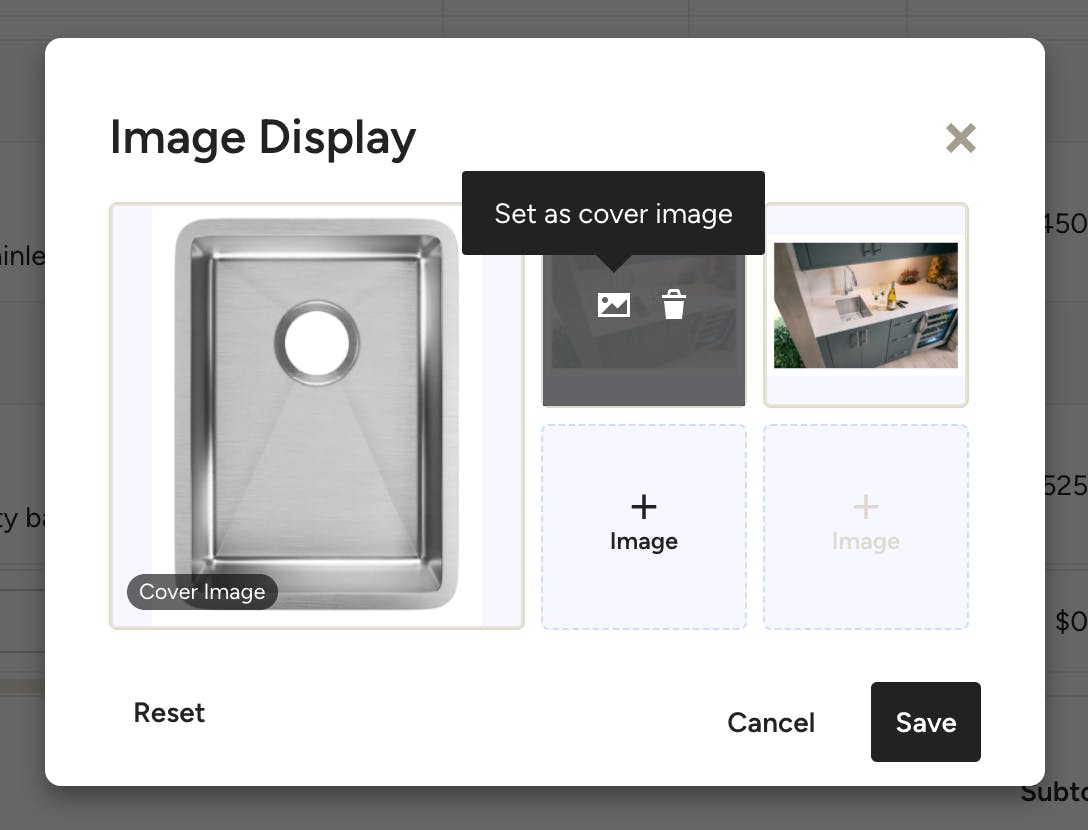Delete the hovered image with trash icon
The height and width of the screenshot is (830, 1088).
674,305
